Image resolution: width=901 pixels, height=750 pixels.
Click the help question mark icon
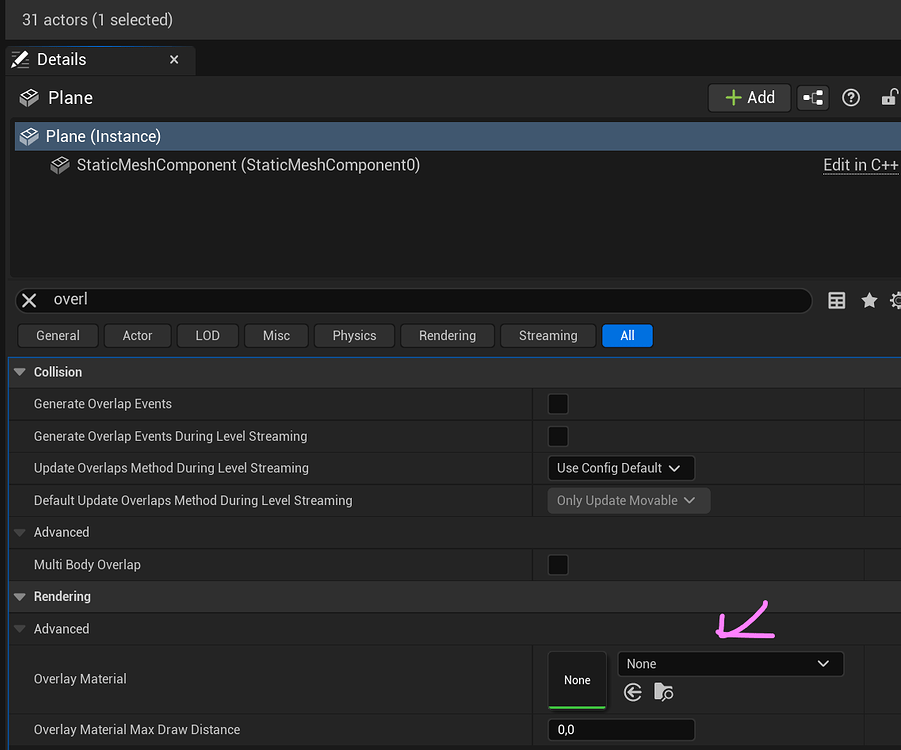(850, 97)
